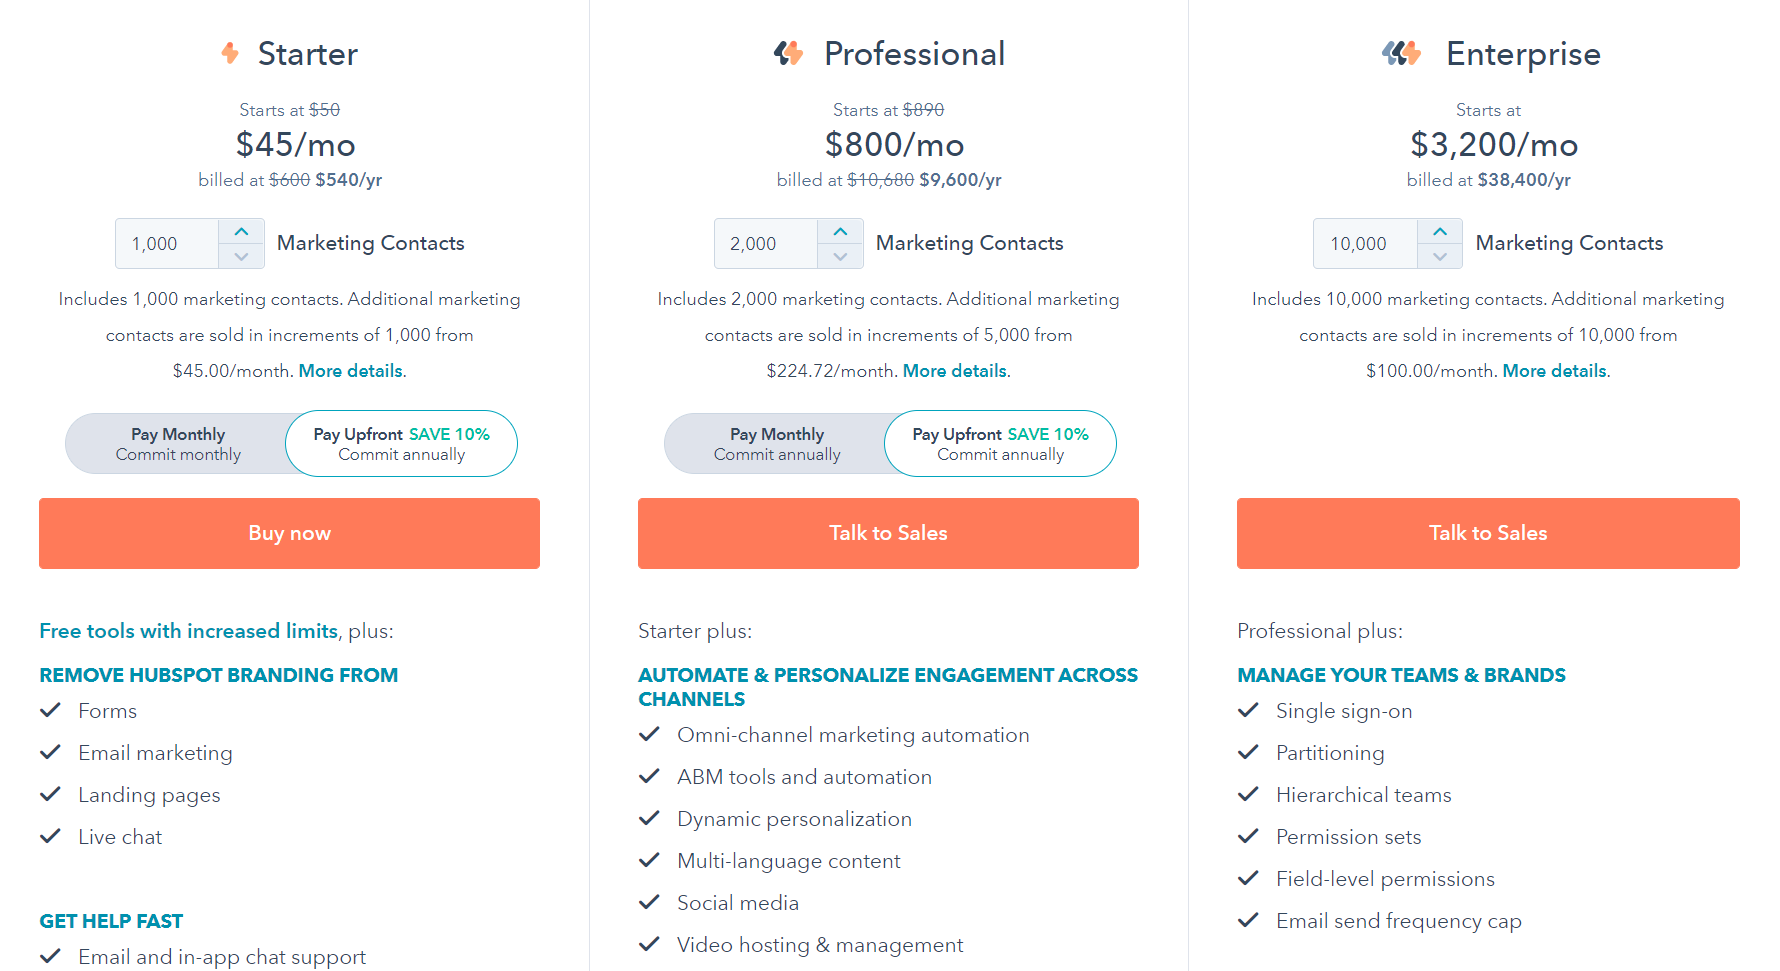Choose Pay Upfront for the Professional plan
1780x971 pixels.
(1000, 444)
